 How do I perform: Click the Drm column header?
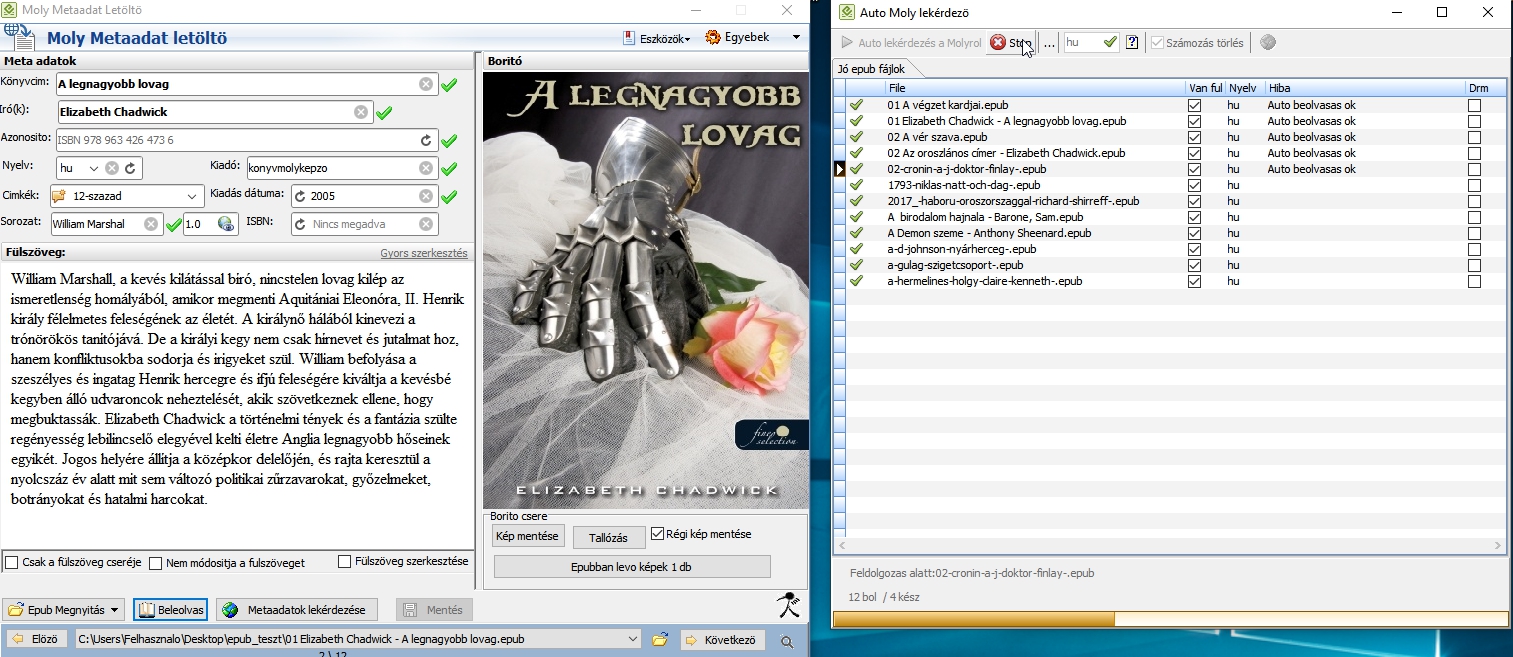1486,88
